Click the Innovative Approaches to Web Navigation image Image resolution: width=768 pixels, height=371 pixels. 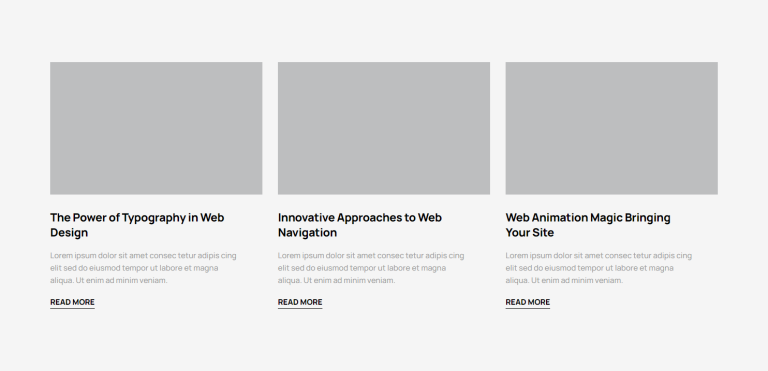[x=384, y=128]
